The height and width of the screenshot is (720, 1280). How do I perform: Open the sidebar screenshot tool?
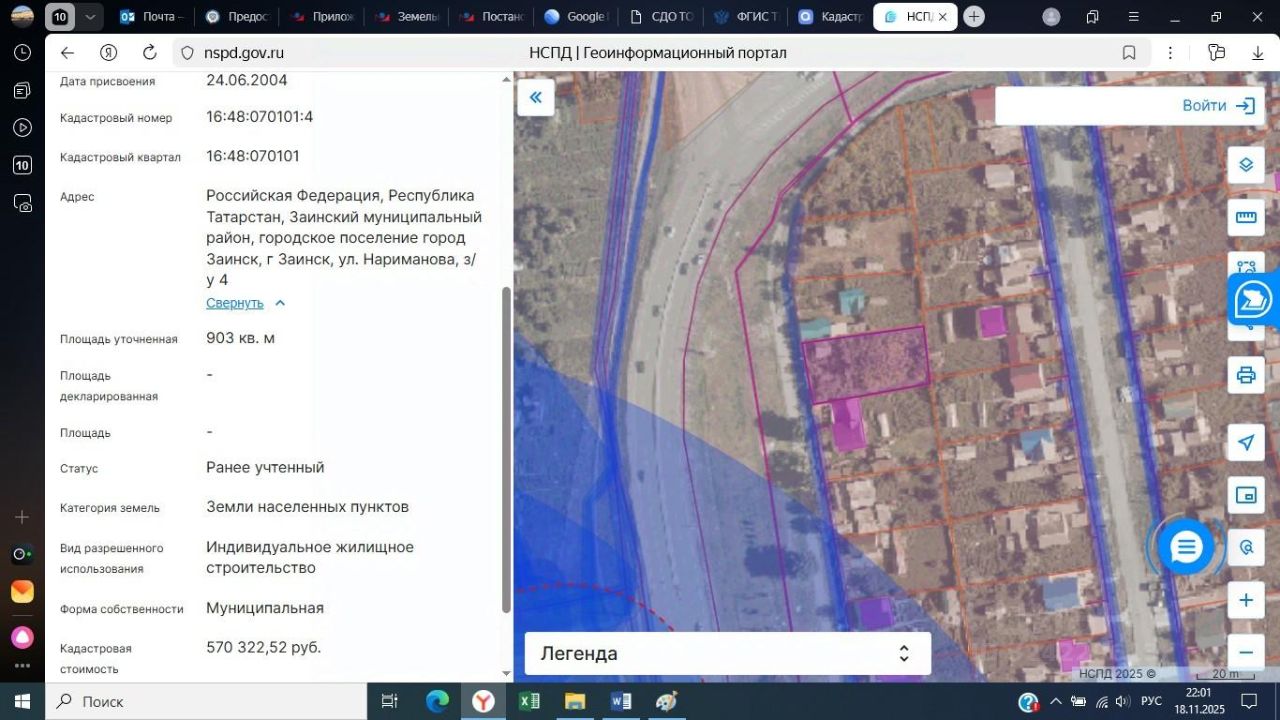coord(22,203)
